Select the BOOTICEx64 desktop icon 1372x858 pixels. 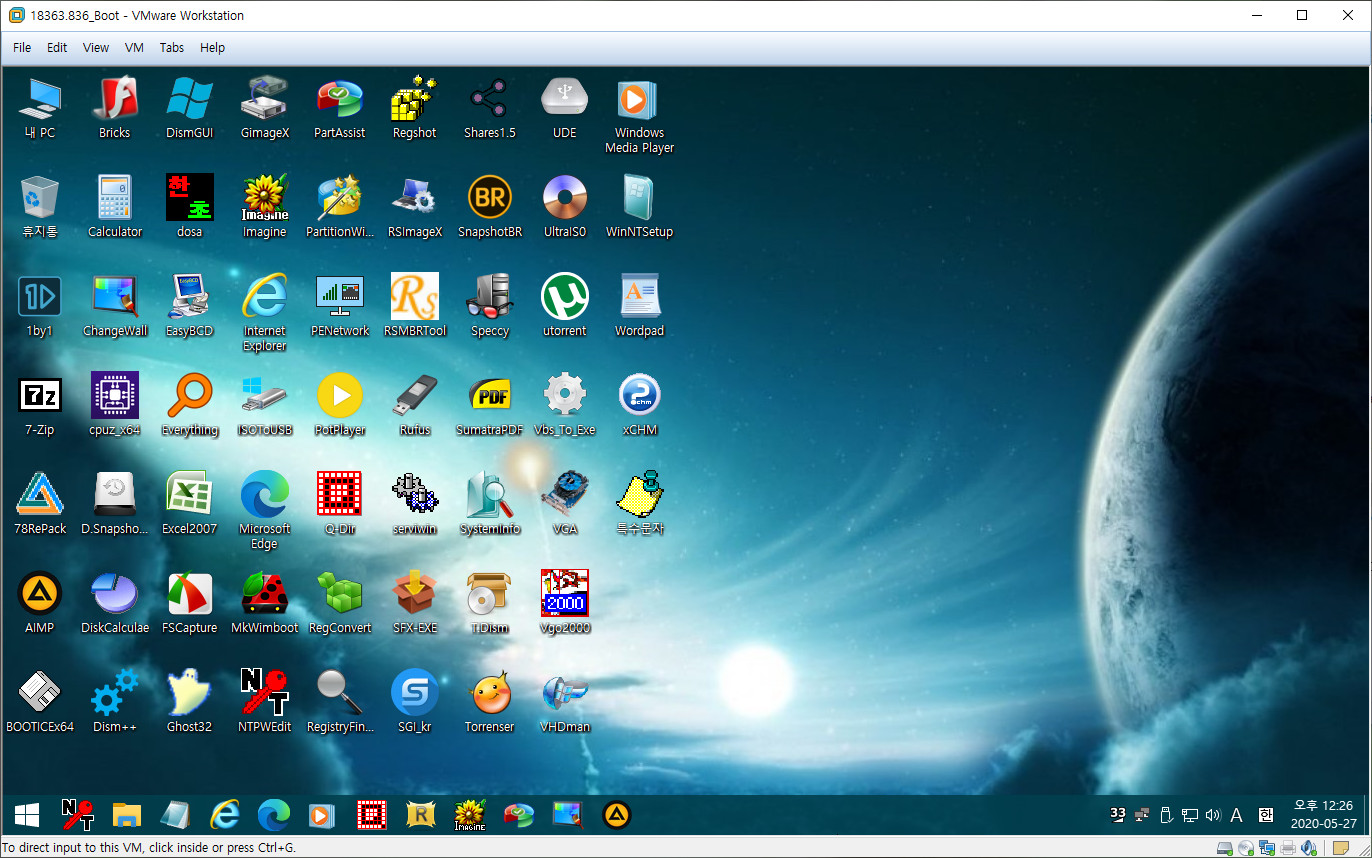point(40,702)
